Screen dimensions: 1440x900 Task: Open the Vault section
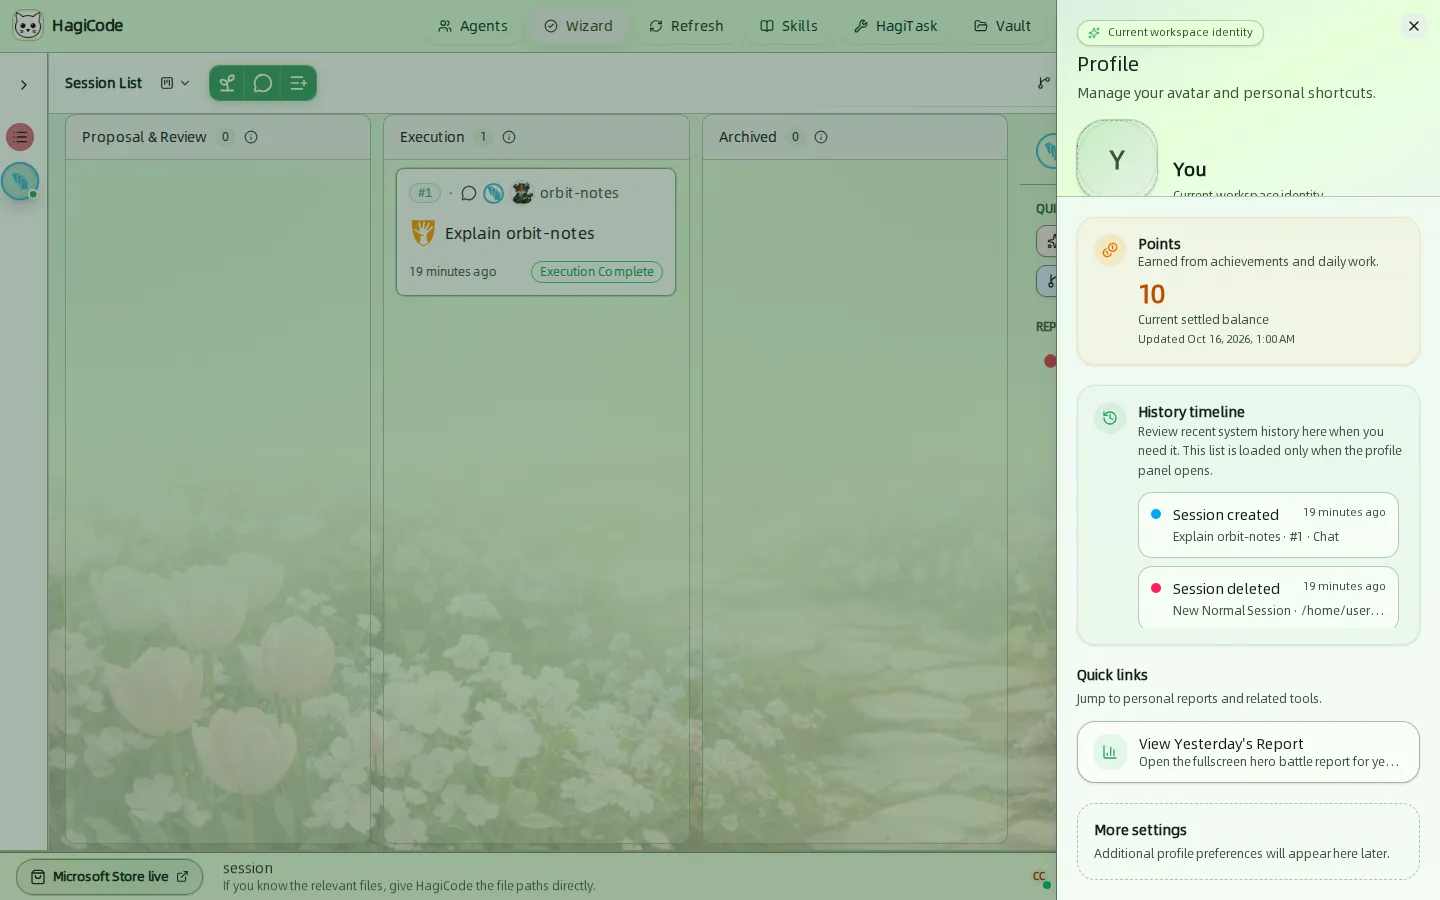point(1003,26)
